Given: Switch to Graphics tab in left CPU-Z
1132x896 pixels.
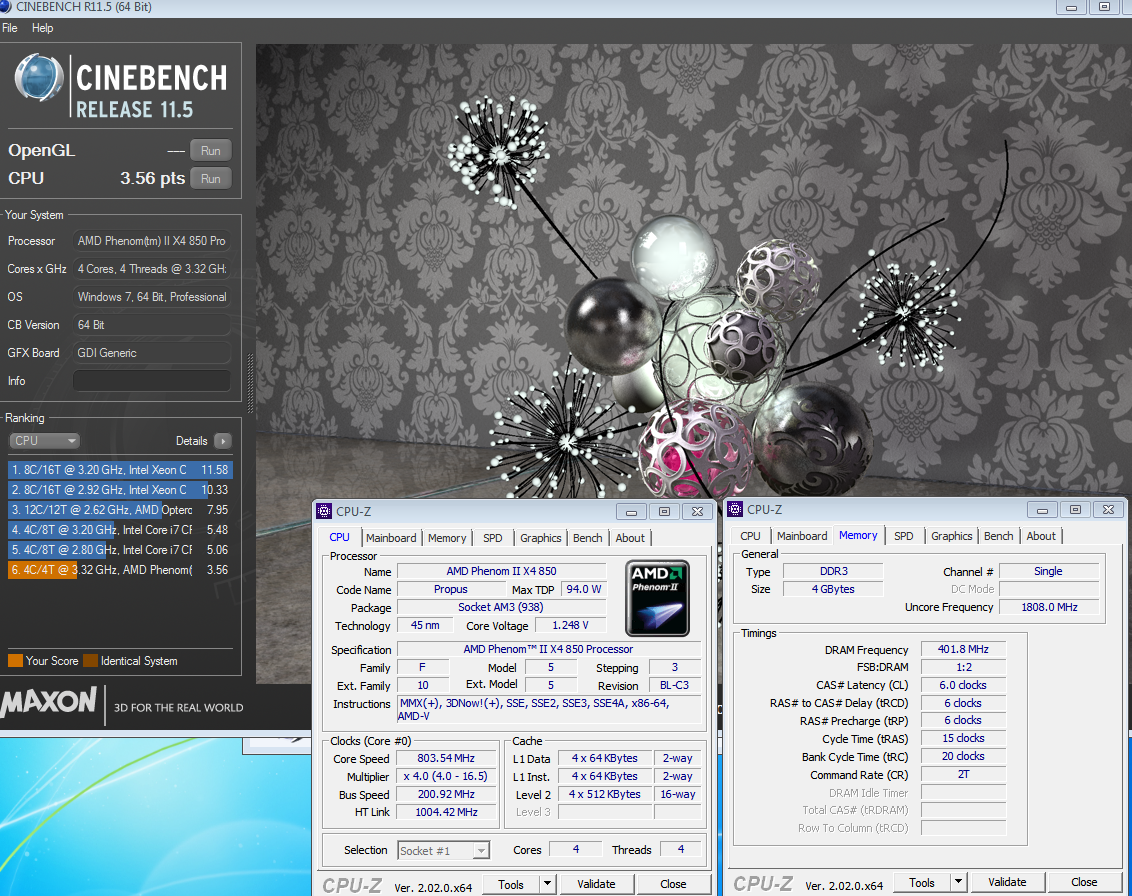Looking at the screenshot, I should (541, 538).
